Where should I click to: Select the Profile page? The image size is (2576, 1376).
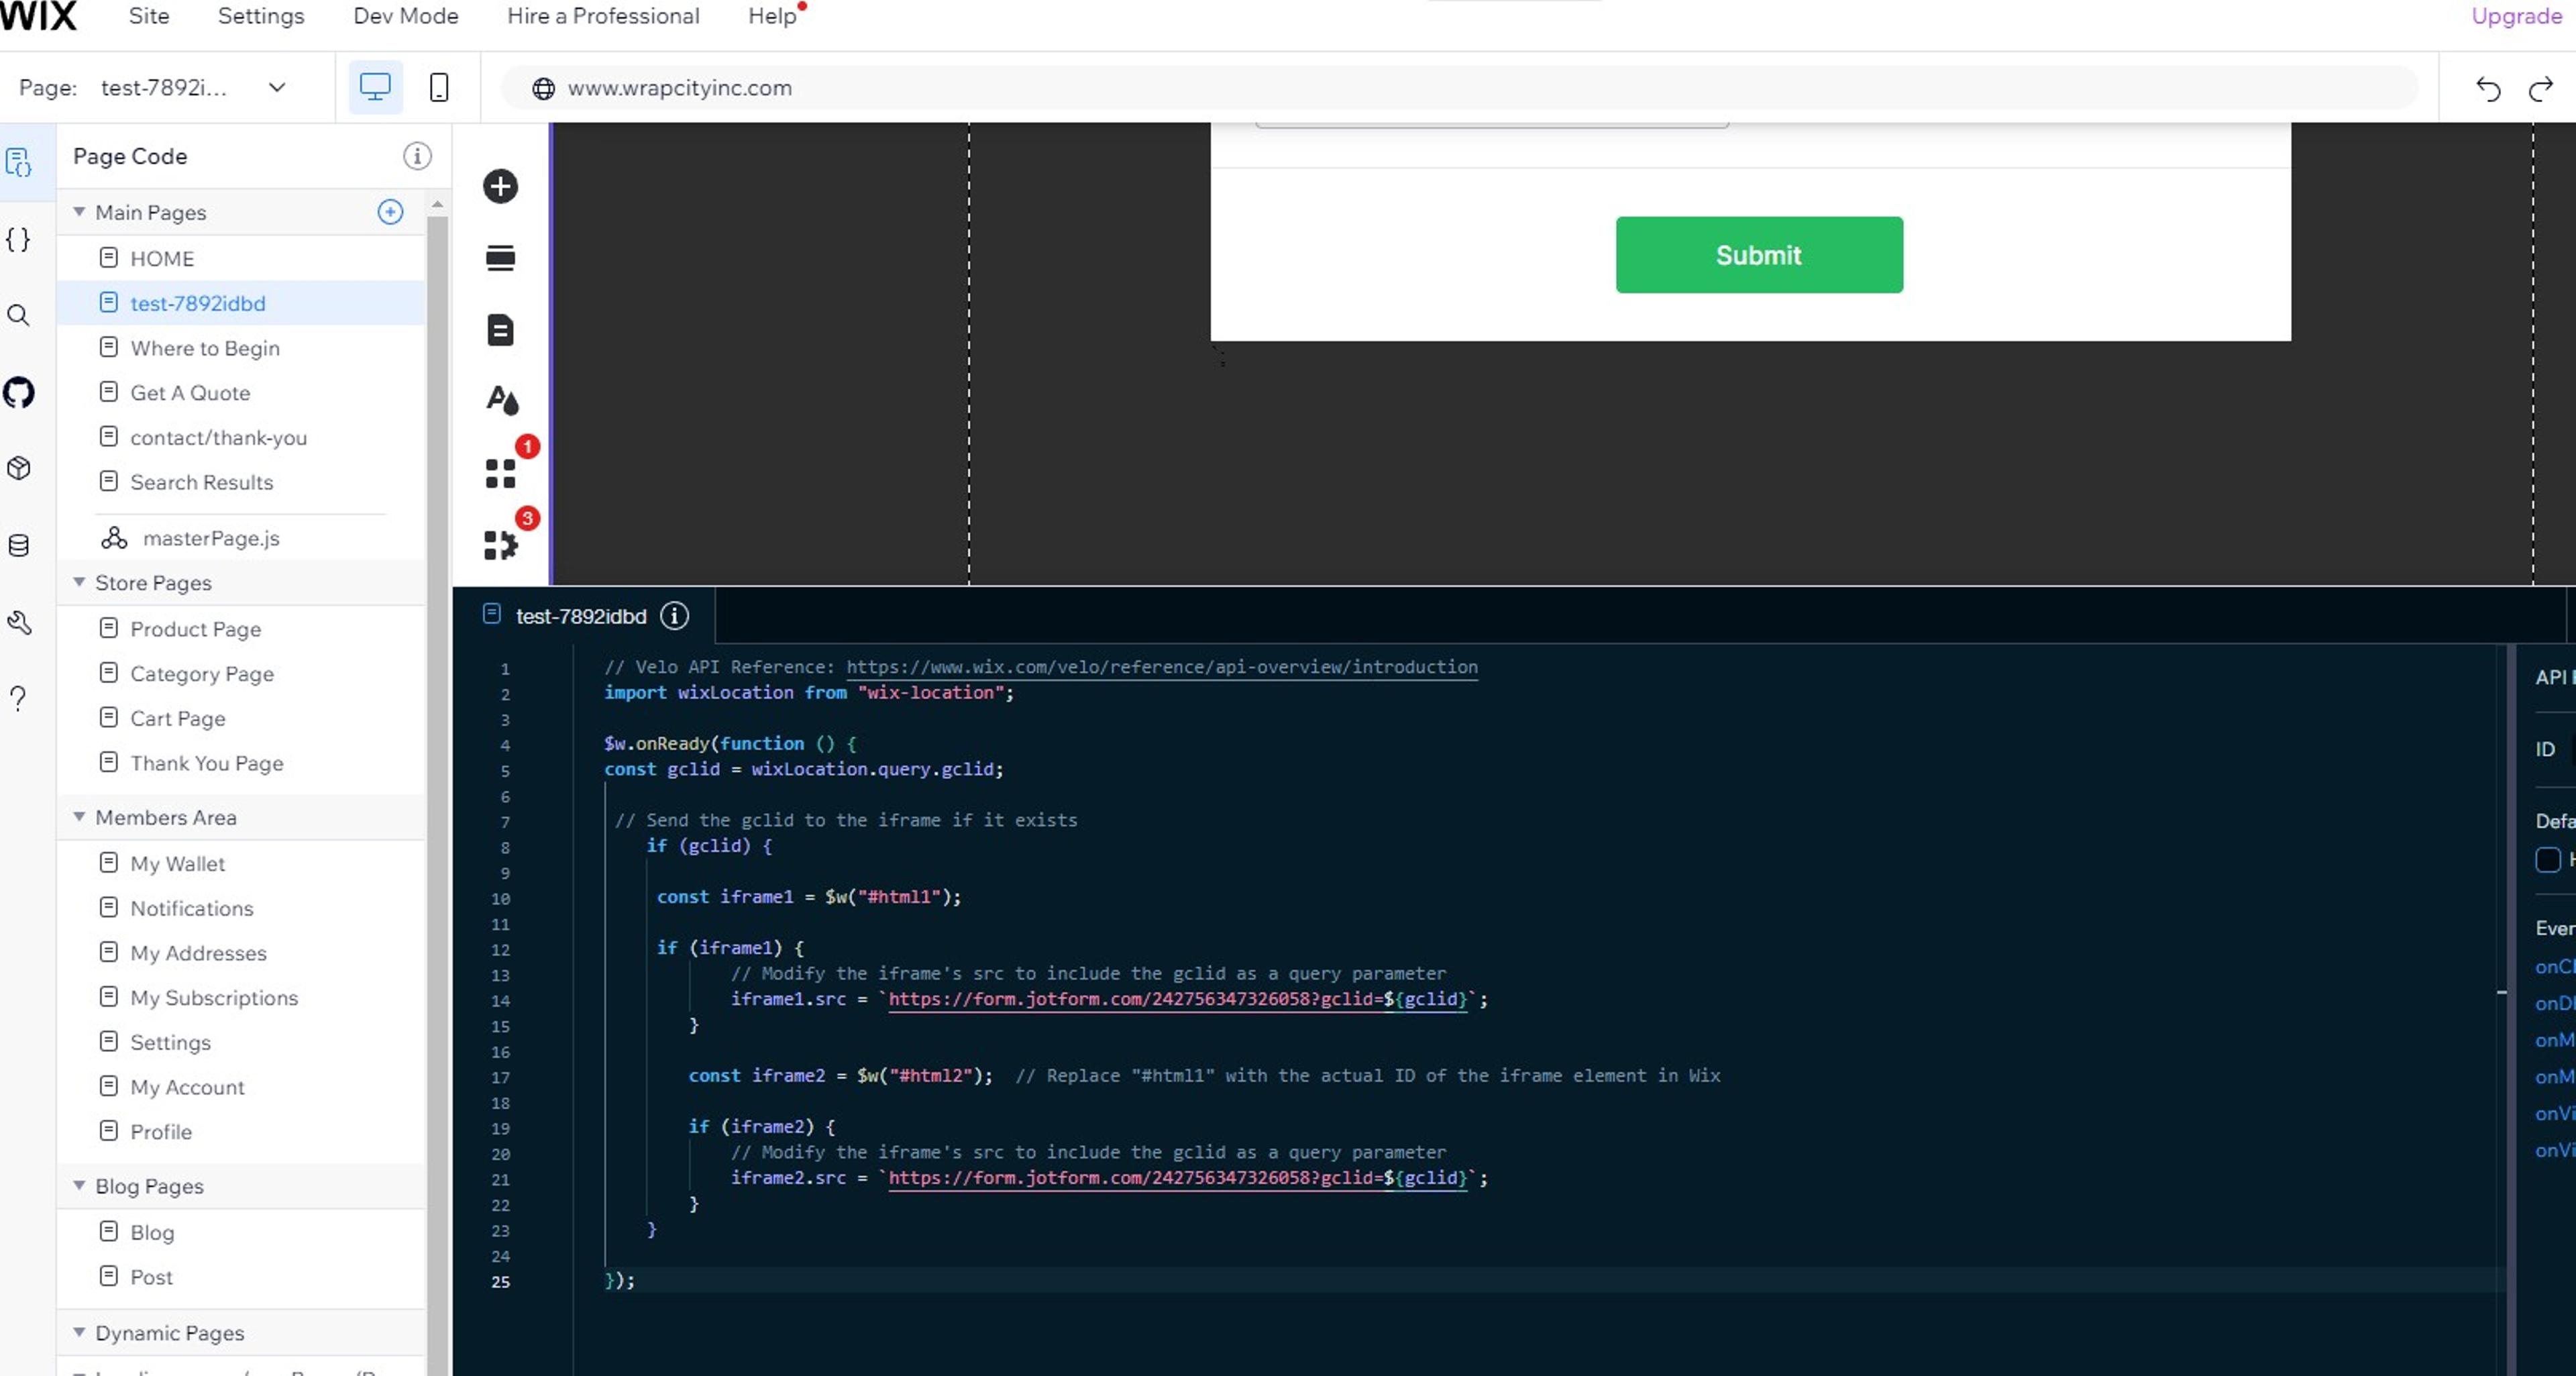(x=241, y=1132)
